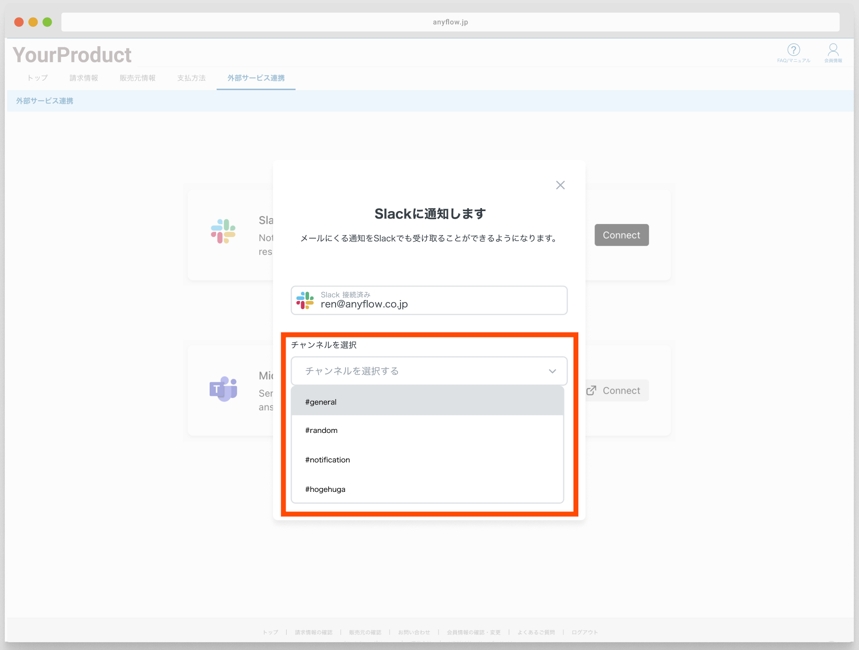The height and width of the screenshot is (650, 859).
Task: Select the #hogehuga channel
Action: (427, 489)
